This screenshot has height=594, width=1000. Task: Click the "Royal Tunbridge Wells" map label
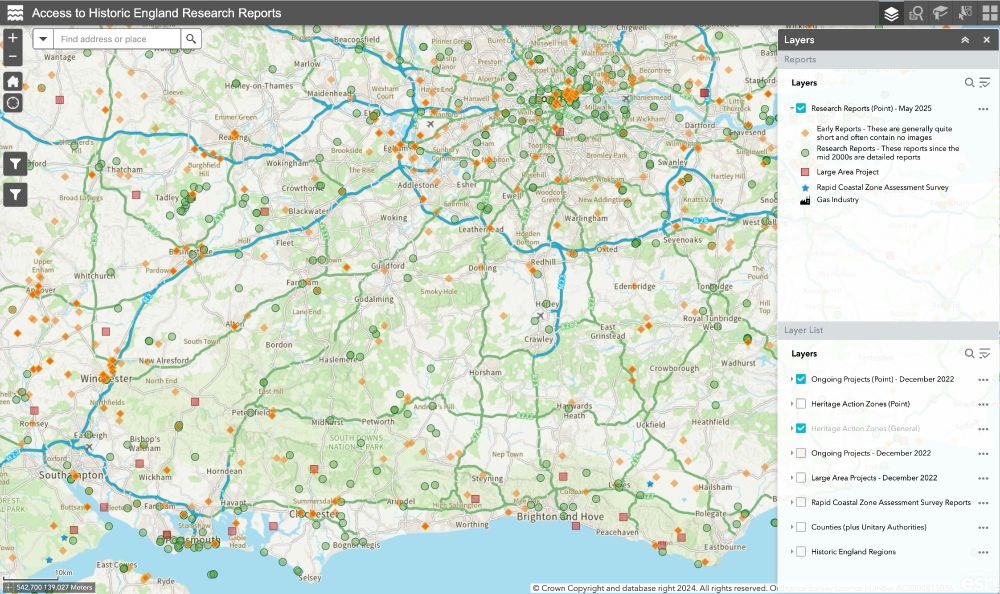point(712,322)
